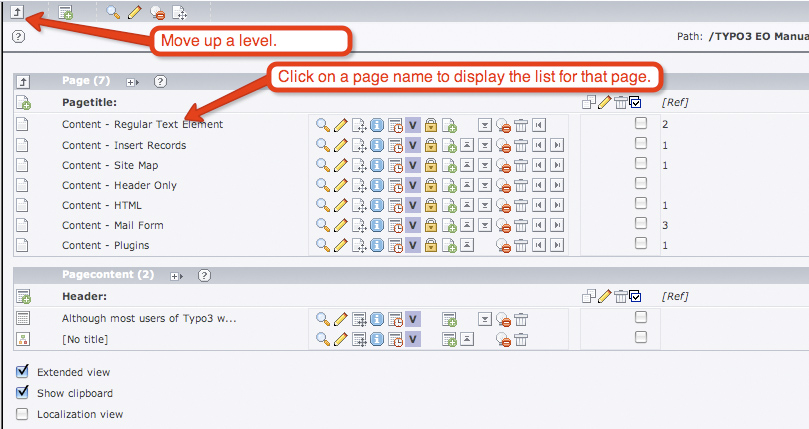The height and width of the screenshot is (429, 809).
Task: Click the lock permissions icon for 'Content - Mail Form'
Action: tap(431, 225)
